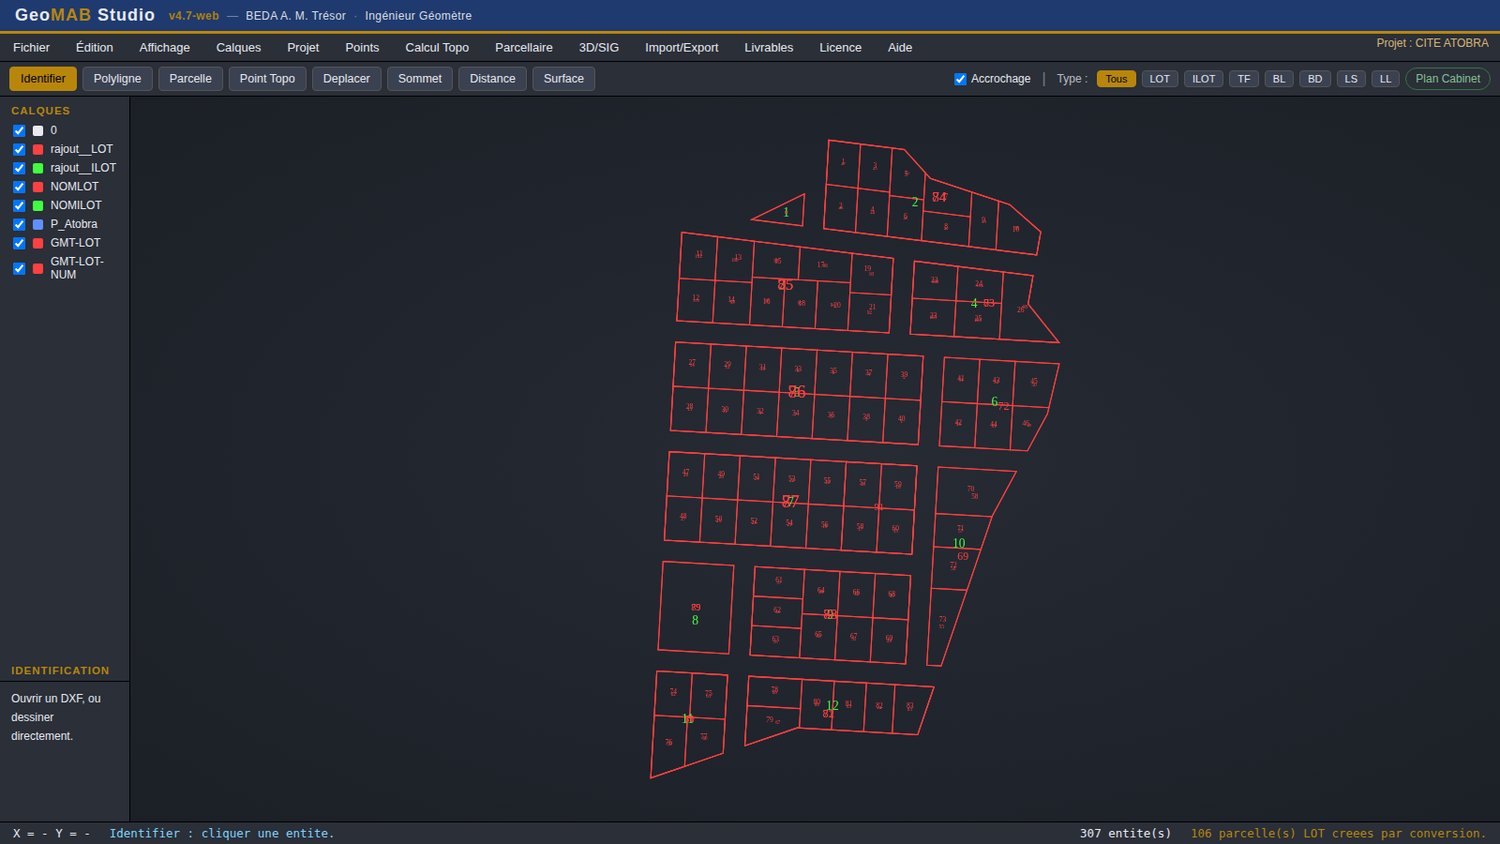Image resolution: width=1500 pixels, height=844 pixels.
Task: Select the Tous type filter
Action: coord(1116,79)
